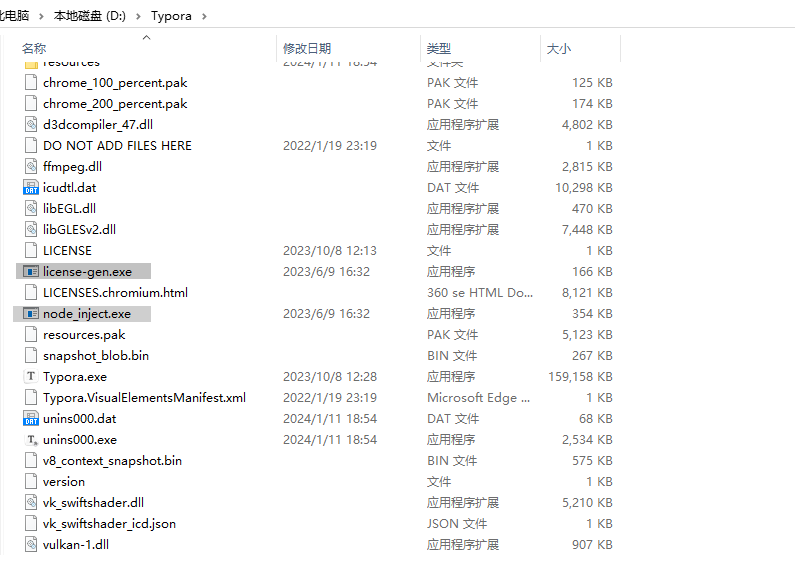Click the 2023/10/8 12:13 date cell
The width and height of the screenshot is (795, 562).
point(330,251)
